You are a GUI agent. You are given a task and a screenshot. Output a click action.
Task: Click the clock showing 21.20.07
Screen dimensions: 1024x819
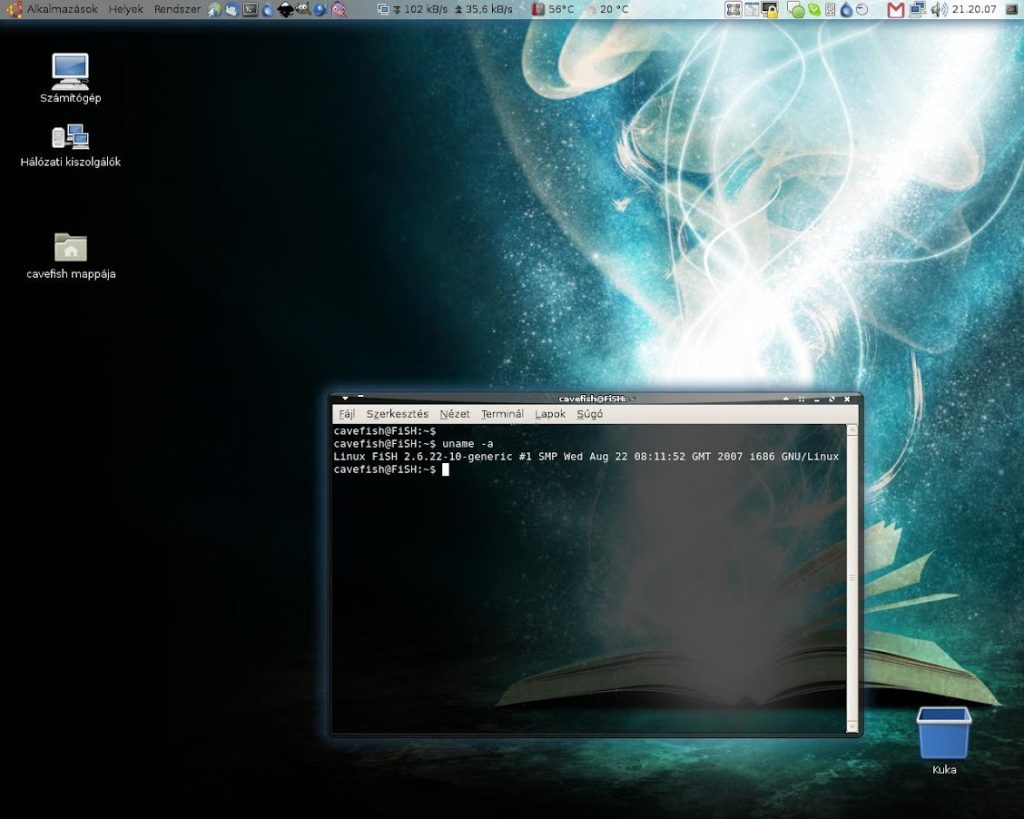(974, 10)
